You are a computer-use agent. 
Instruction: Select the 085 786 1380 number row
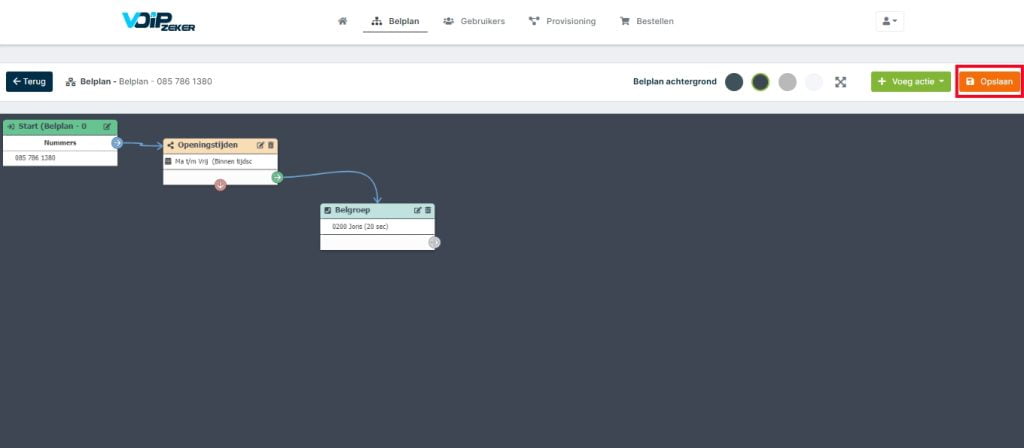[x=60, y=158]
